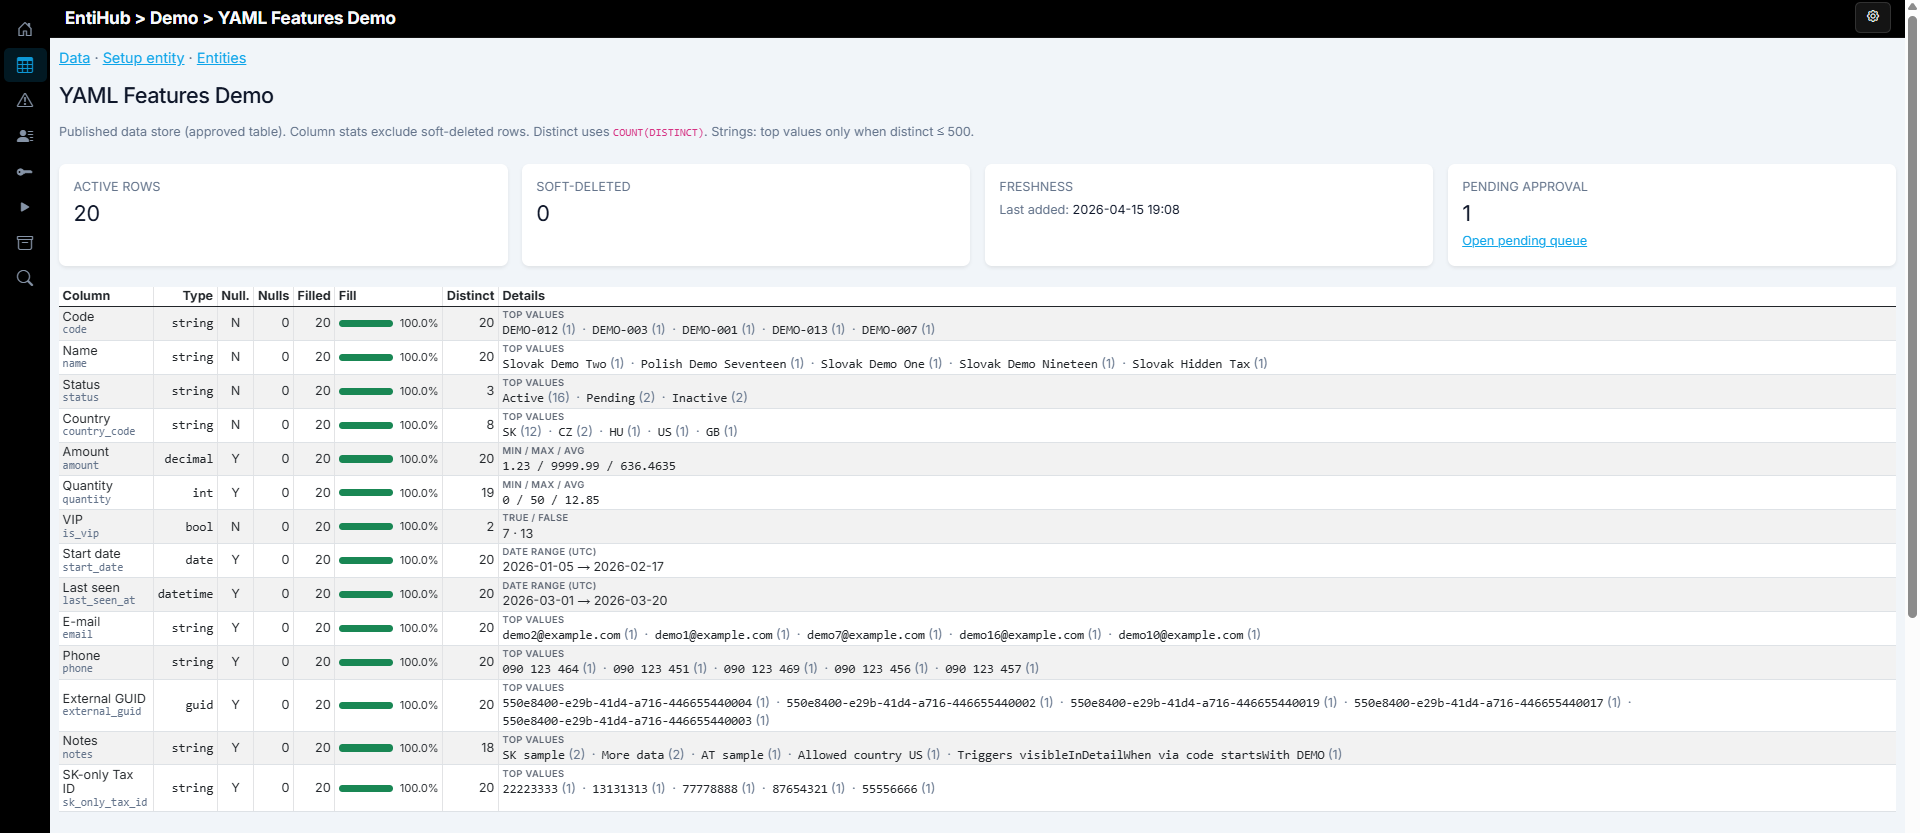Image resolution: width=1920 pixels, height=833 pixels.
Task: Open the key icon in sidebar
Action: (x=25, y=172)
